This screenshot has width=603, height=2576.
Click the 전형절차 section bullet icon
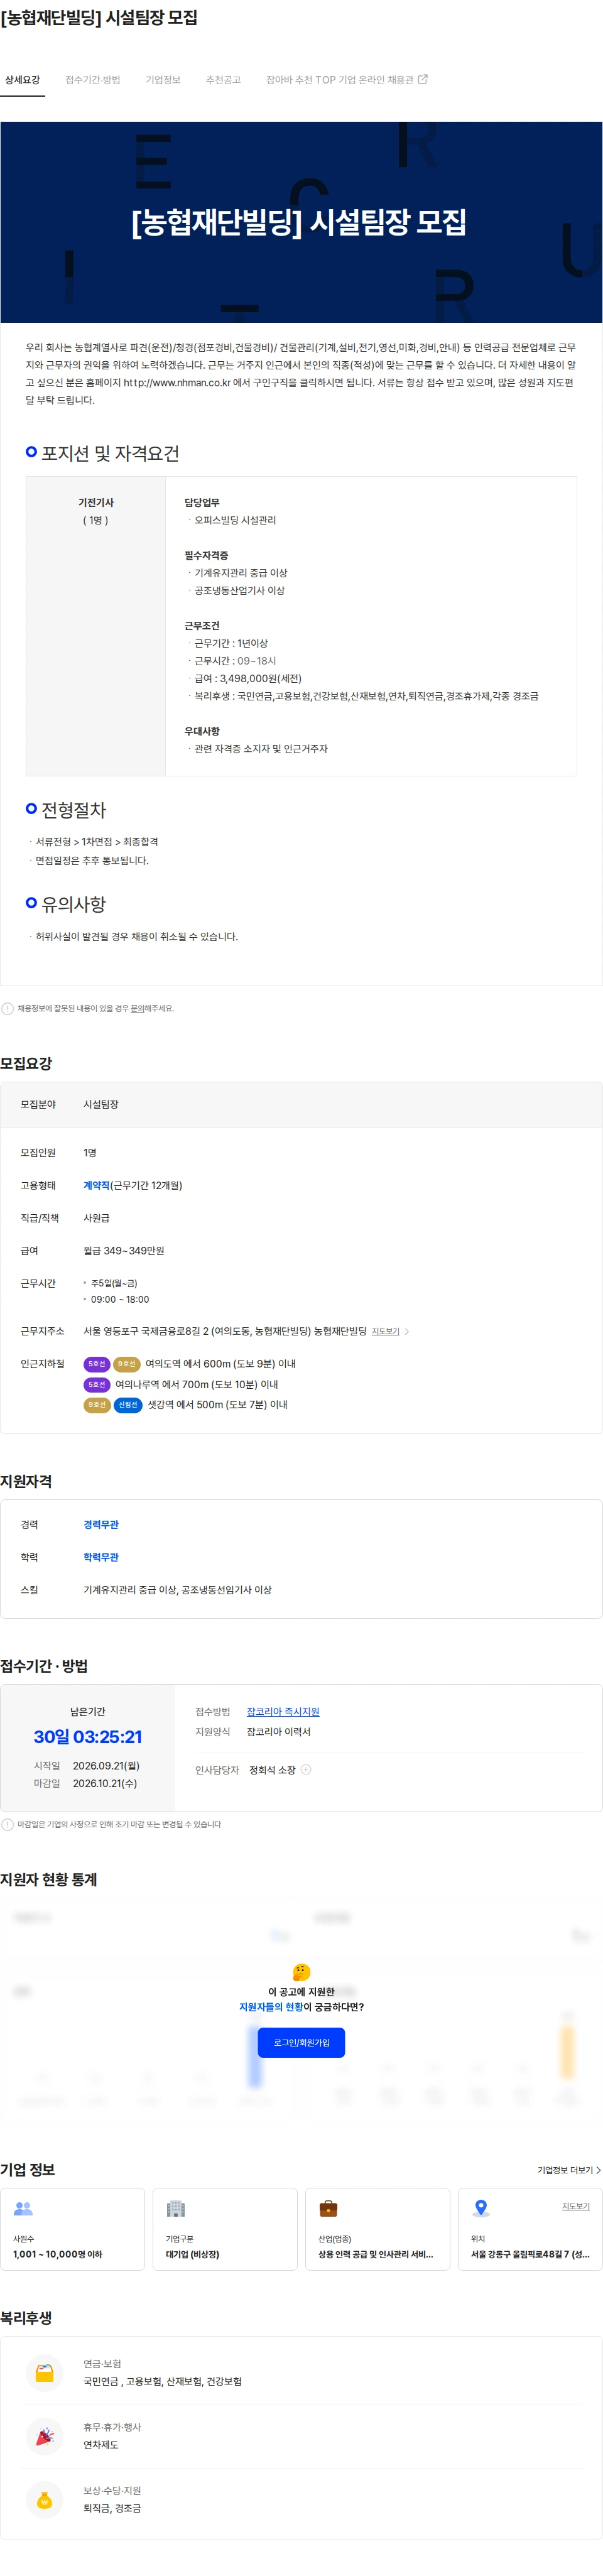tap(31, 808)
